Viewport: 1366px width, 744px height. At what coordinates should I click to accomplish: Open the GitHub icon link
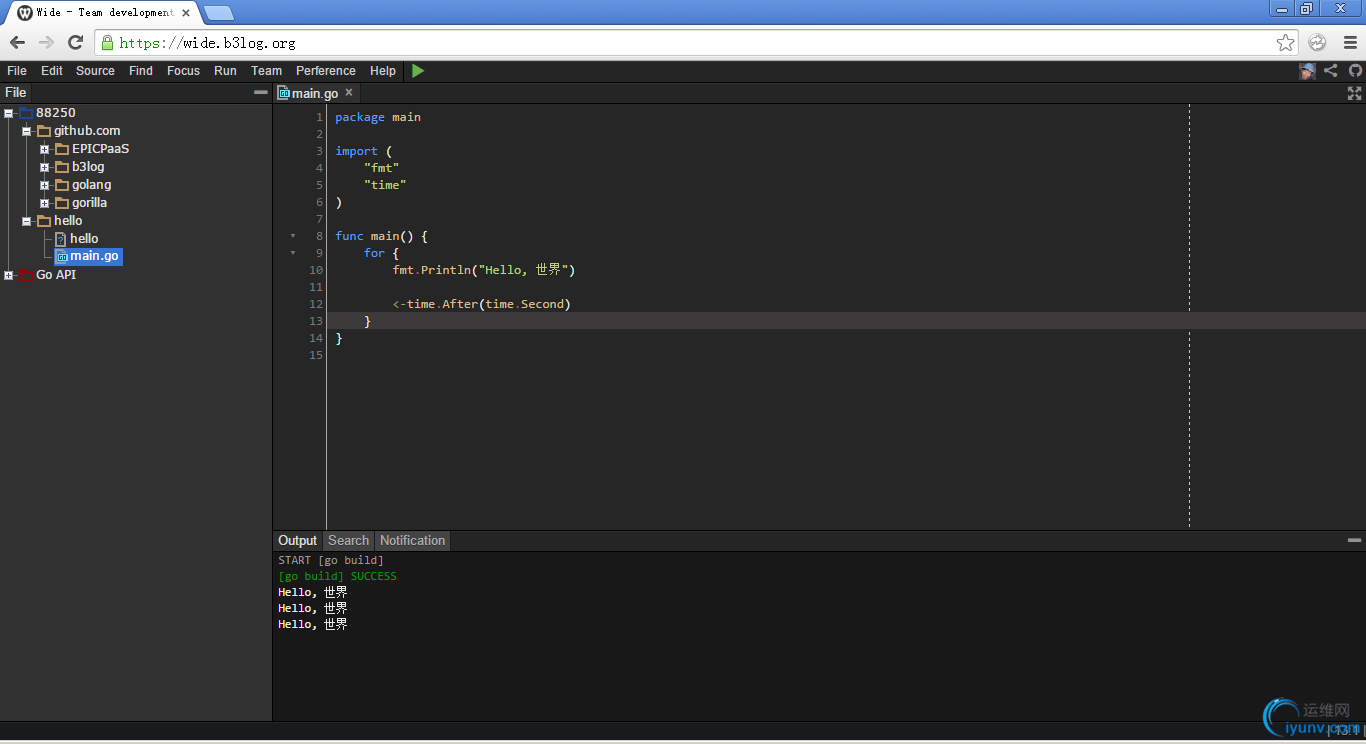[1355, 71]
